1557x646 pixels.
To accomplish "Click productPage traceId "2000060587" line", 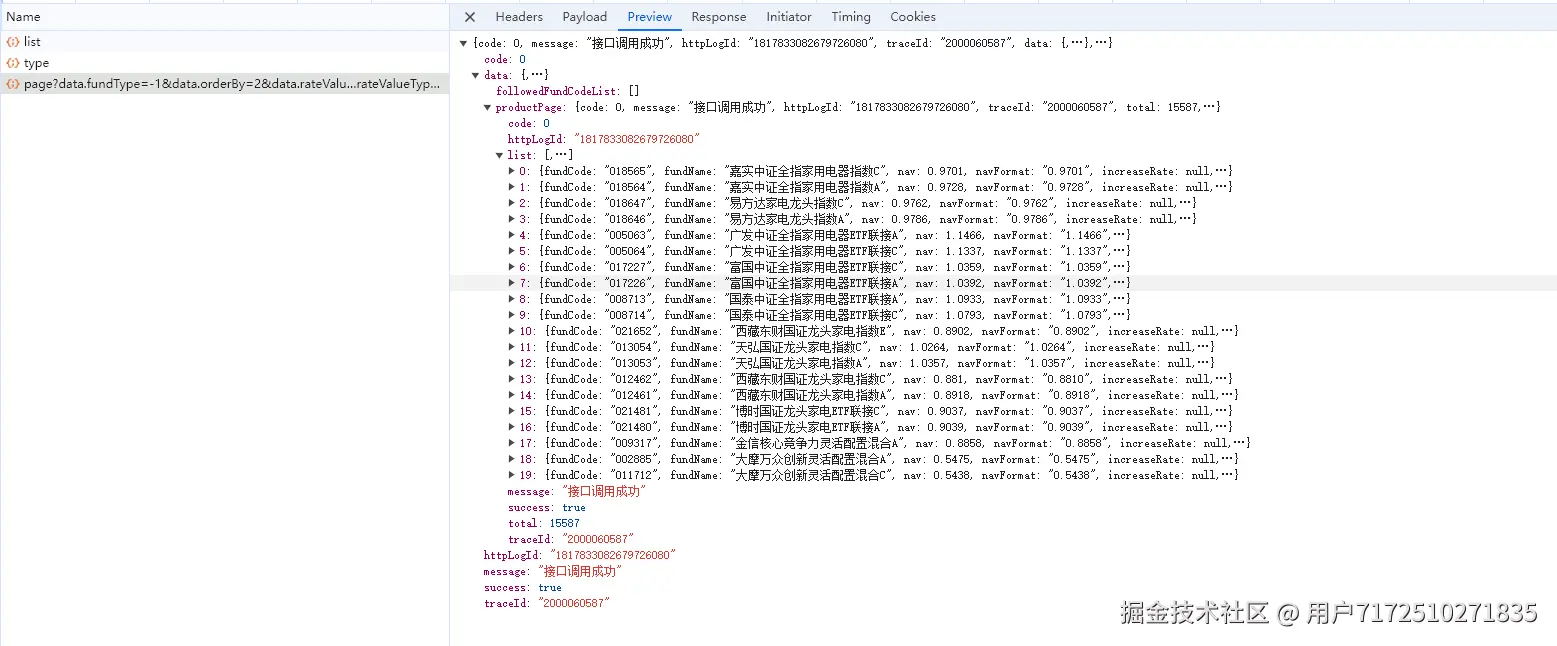I will [571, 540].
